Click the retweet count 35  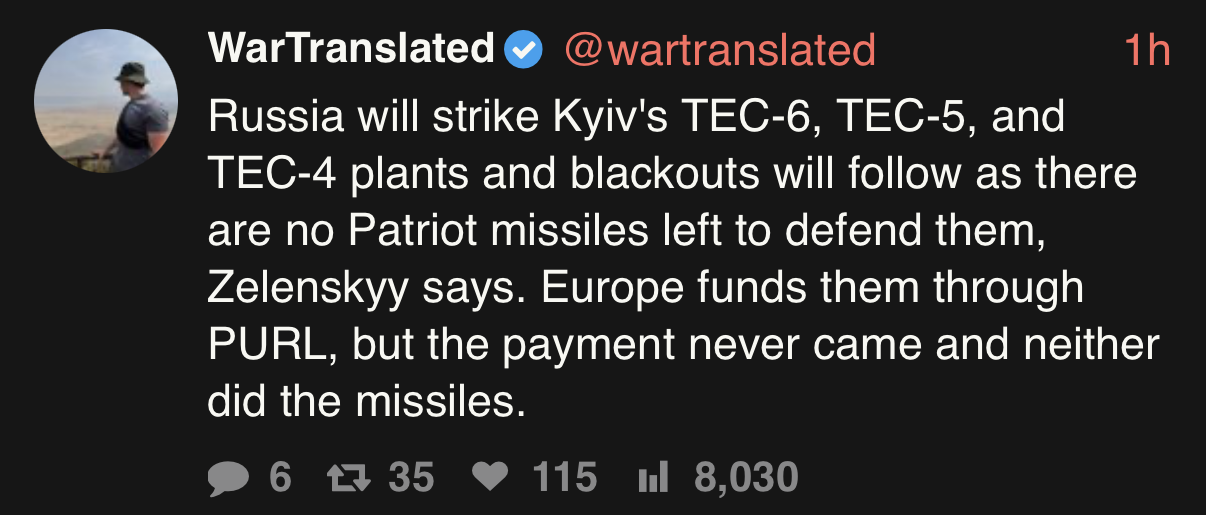(x=411, y=478)
